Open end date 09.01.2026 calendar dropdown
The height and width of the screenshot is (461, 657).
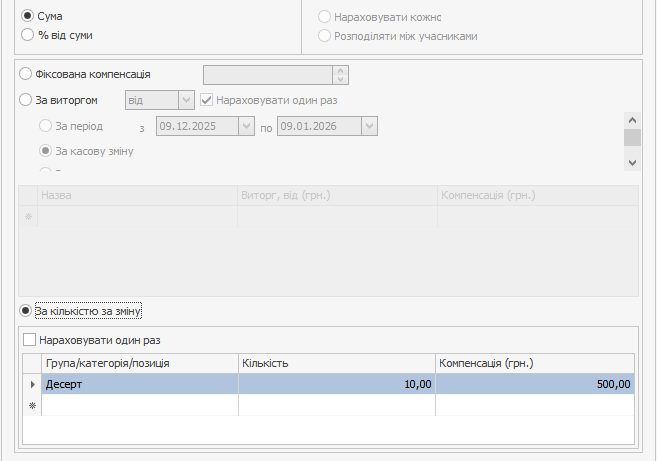[369, 126]
